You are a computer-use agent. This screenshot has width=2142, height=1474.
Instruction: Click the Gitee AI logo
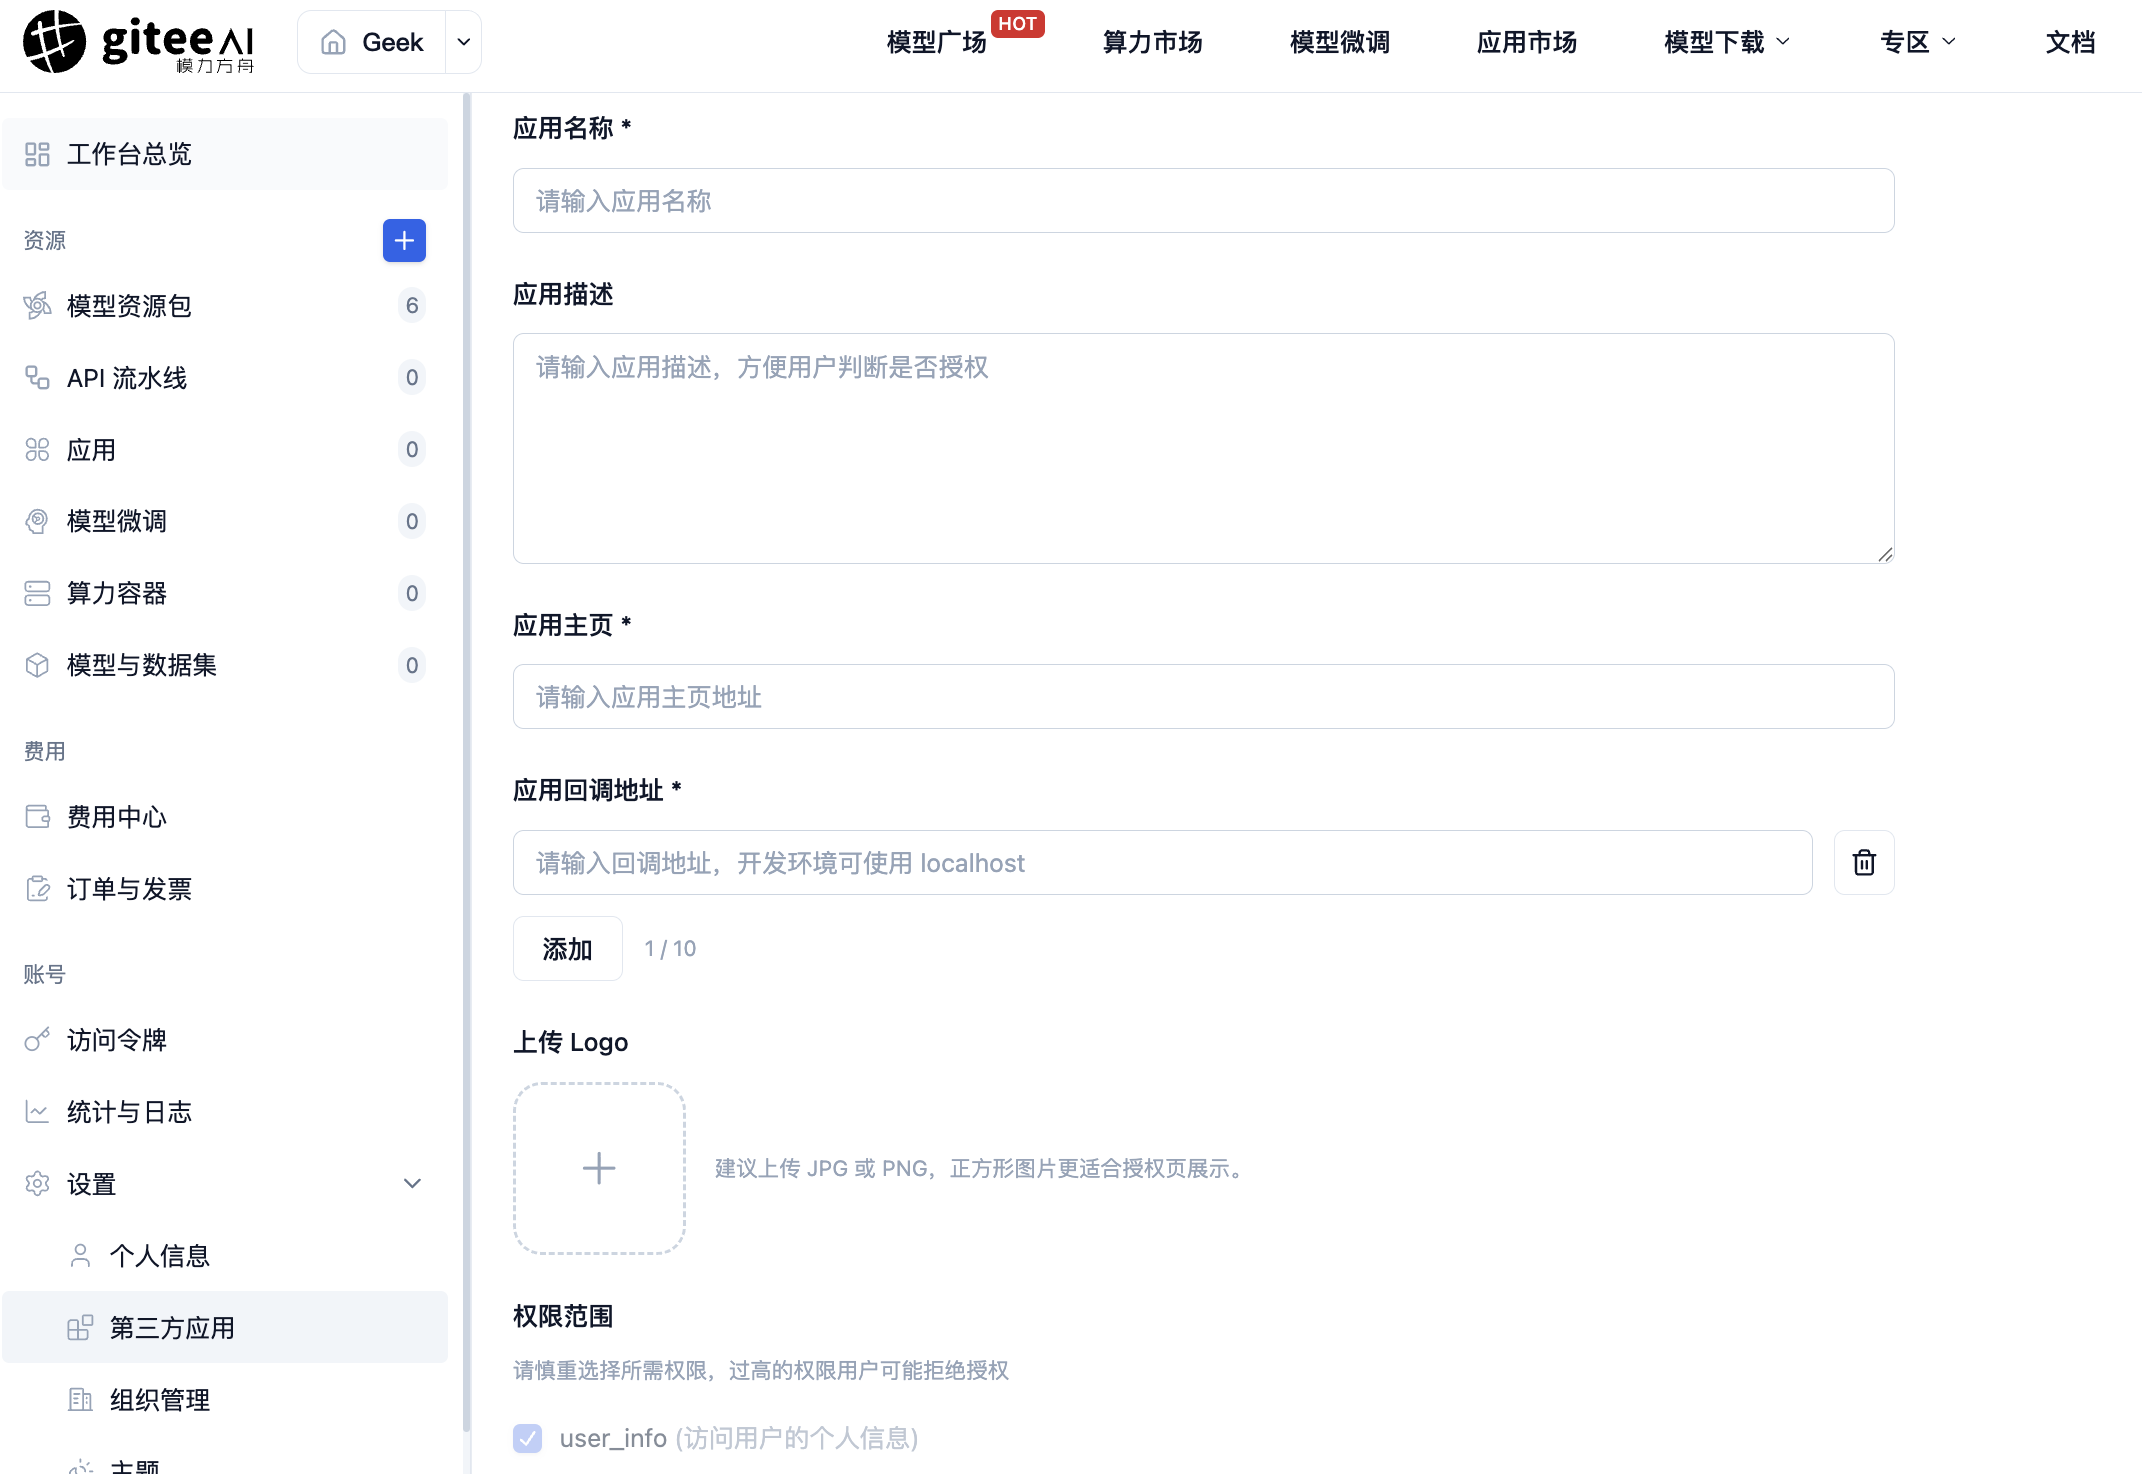(x=139, y=42)
